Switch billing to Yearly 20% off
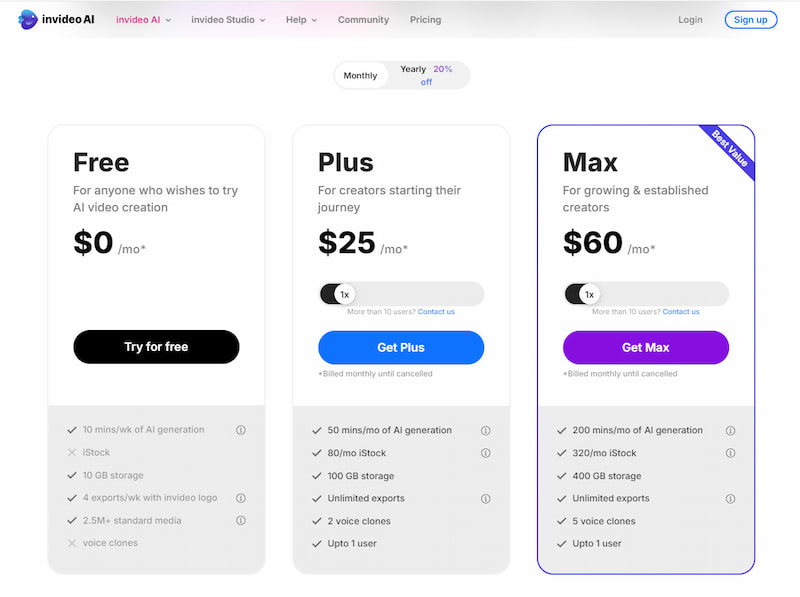 click(426, 75)
